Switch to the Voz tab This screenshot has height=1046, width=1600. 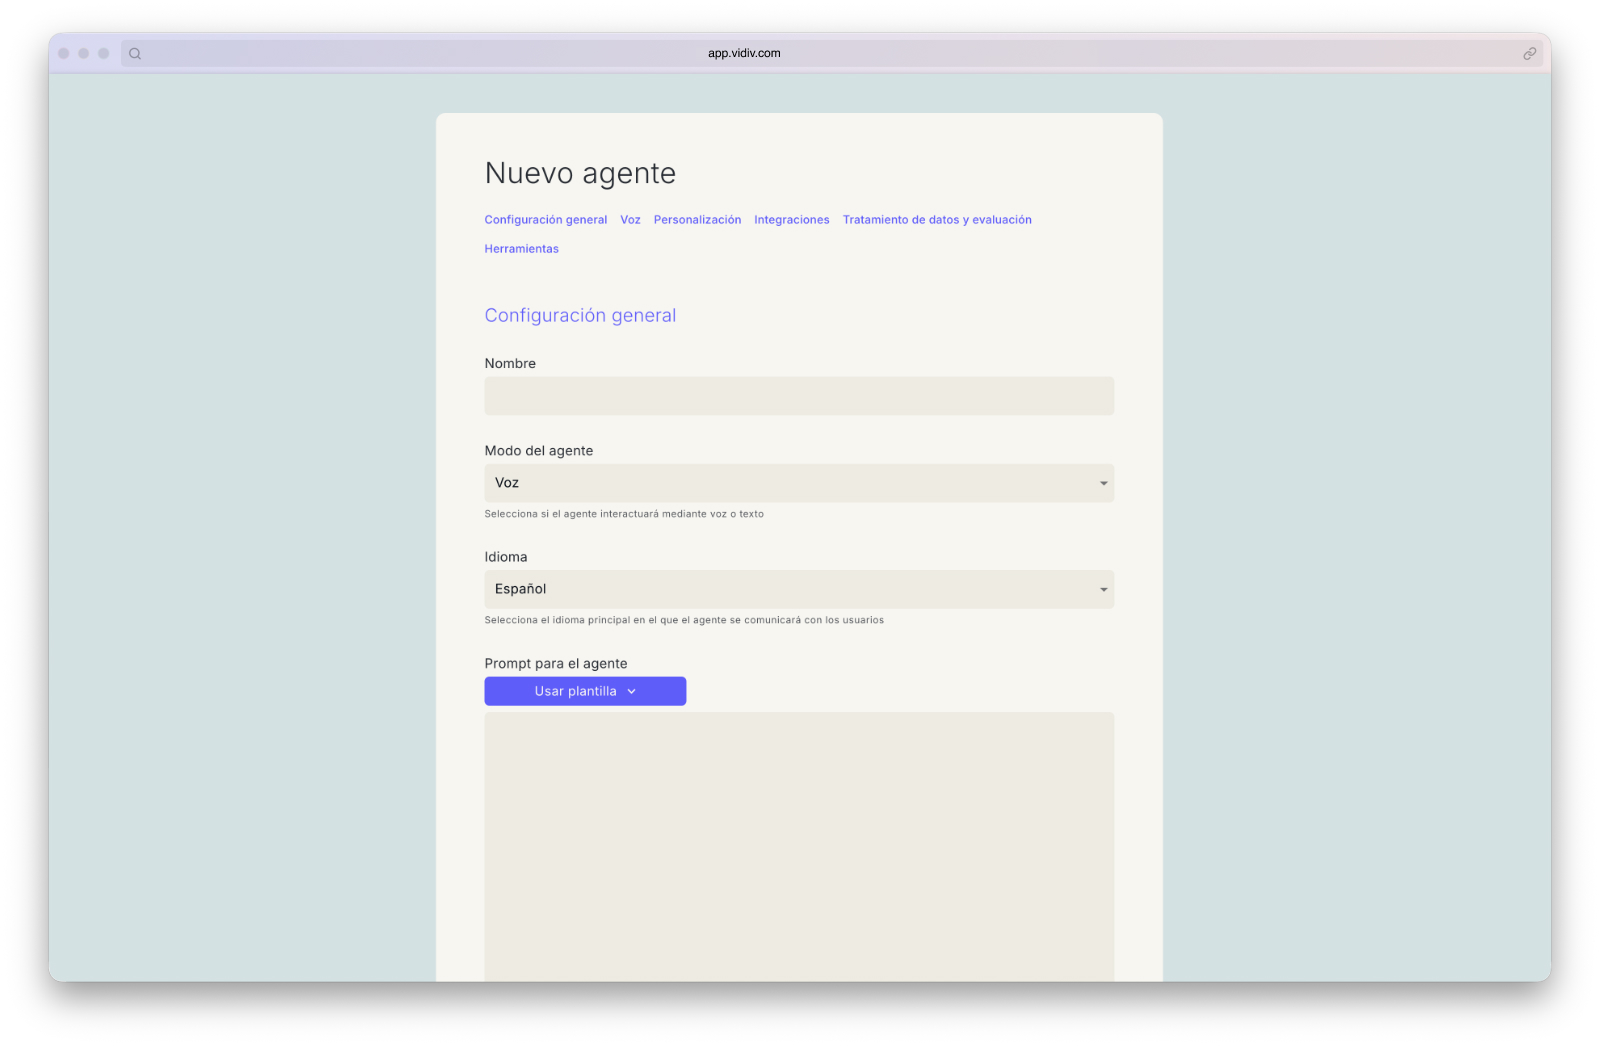[x=630, y=219]
